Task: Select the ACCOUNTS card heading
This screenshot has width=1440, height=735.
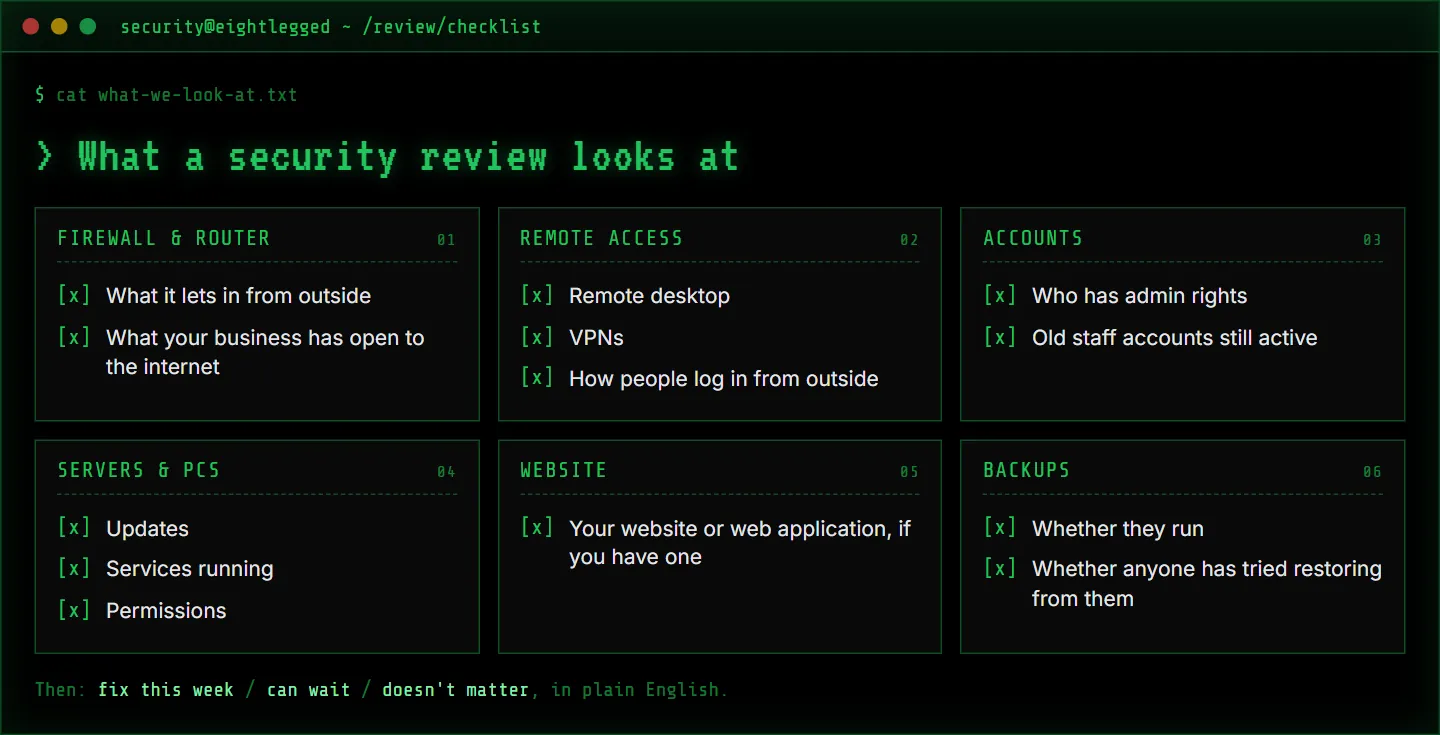Action: (x=1033, y=238)
